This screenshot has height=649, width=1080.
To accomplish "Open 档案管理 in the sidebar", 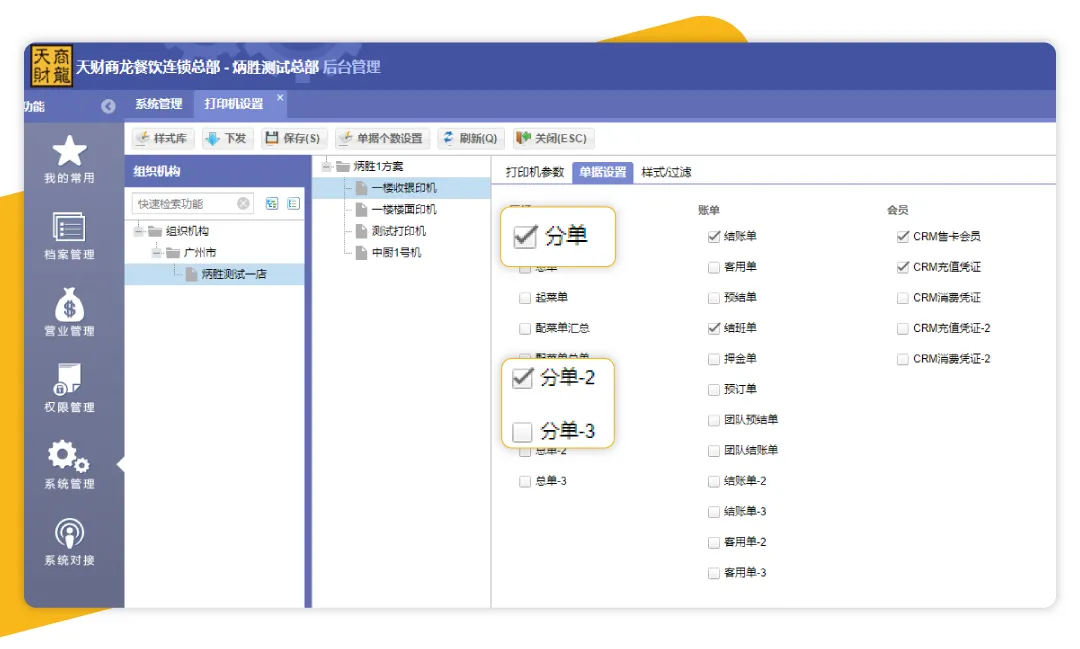I will pos(69,228).
